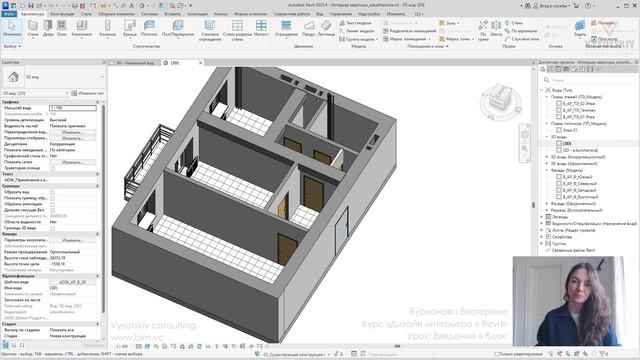Screen dimensions: 640x360
Task: Collapse the Графика properties section
Action: coord(97,102)
